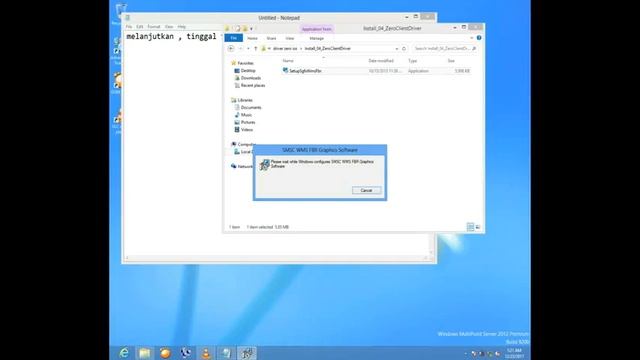The image size is (640, 360).
Task: Show hidden system tray icons
Action: tap(466, 353)
